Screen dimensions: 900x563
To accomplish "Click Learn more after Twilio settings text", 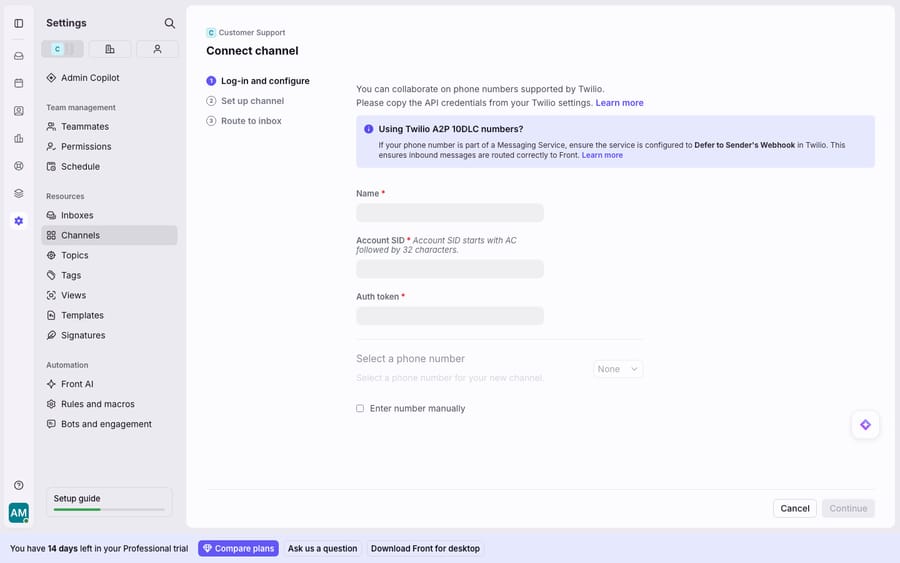I will point(619,103).
